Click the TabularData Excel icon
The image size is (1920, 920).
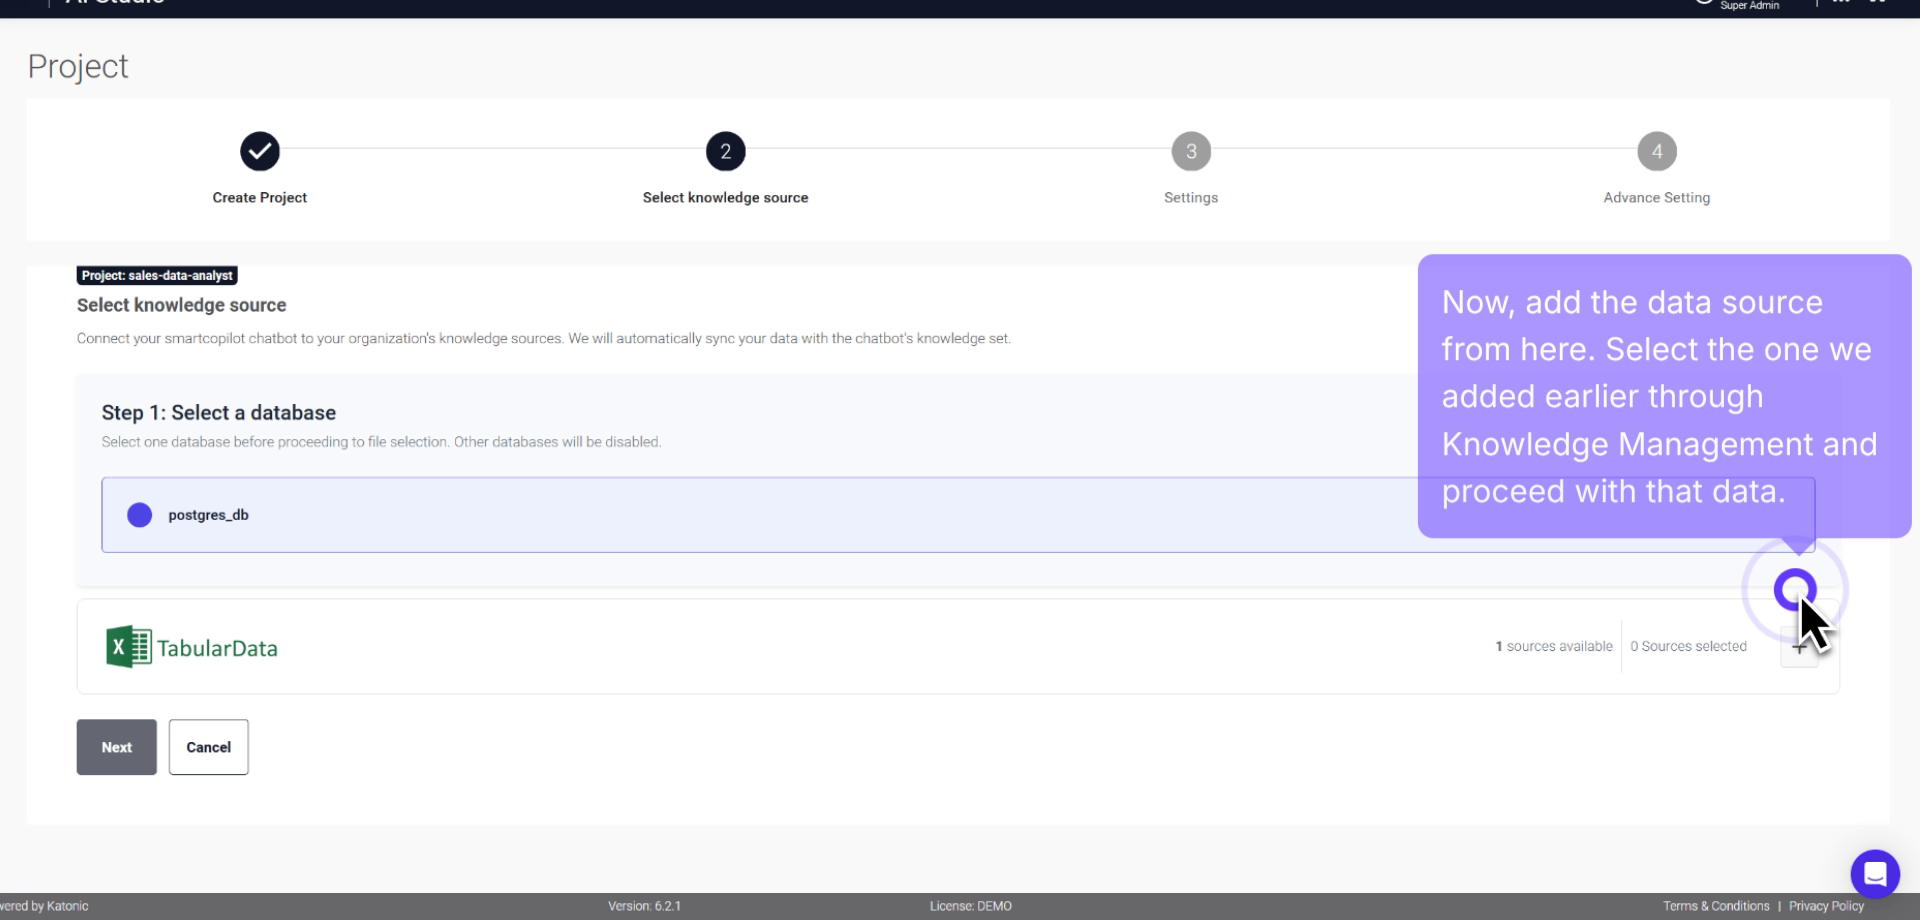126,646
